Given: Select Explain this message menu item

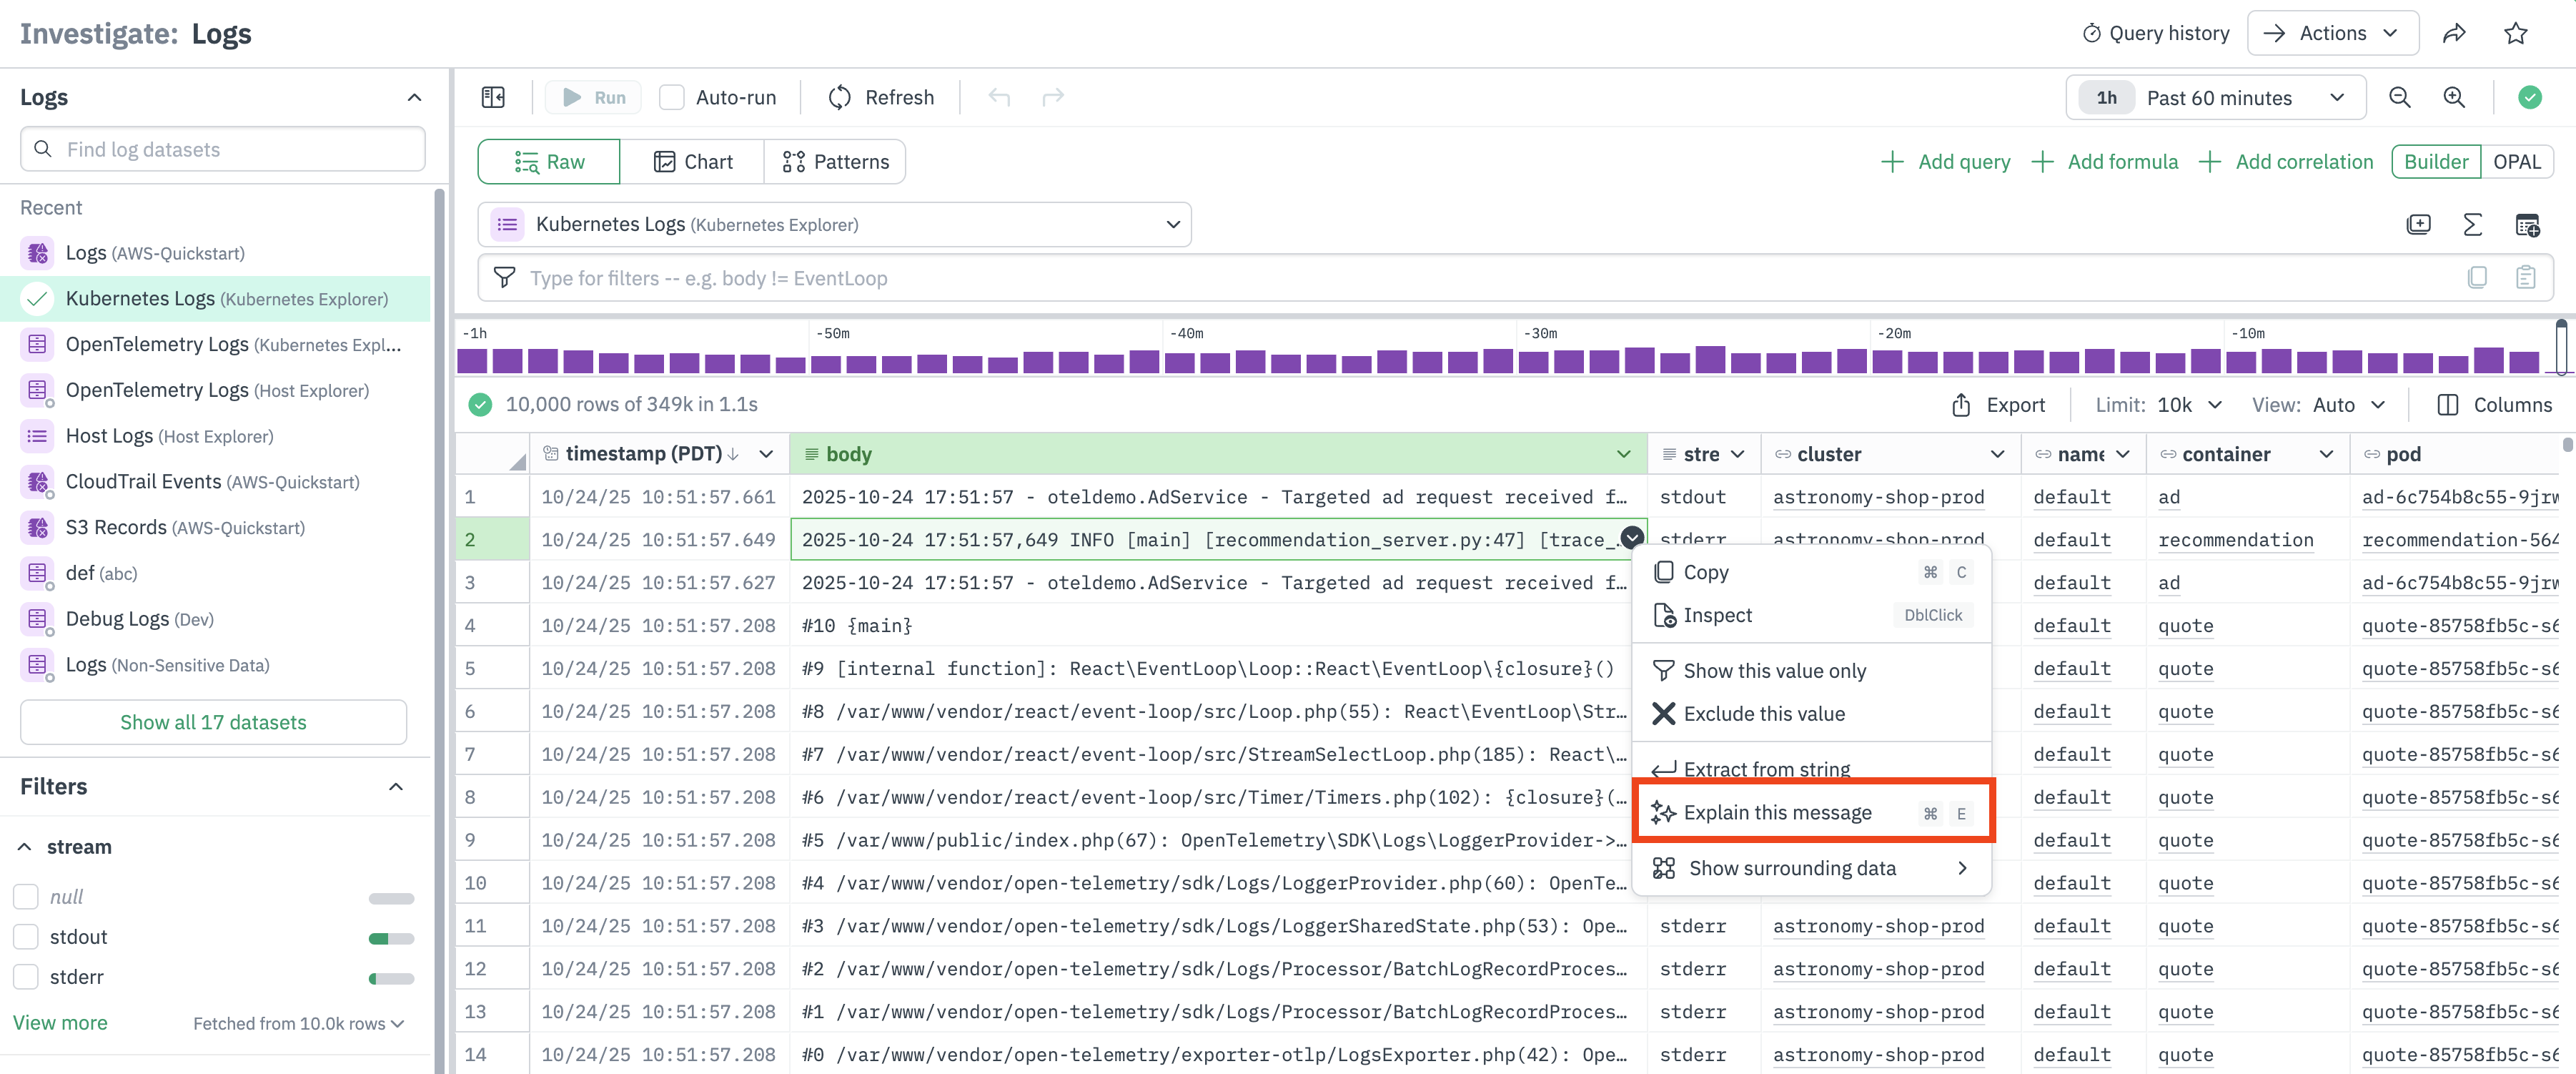Looking at the screenshot, I should coord(1777,813).
